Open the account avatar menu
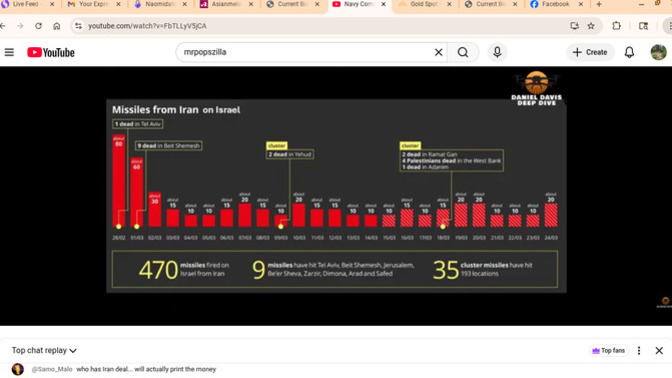Screen dimensions: 672x378 (658, 52)
